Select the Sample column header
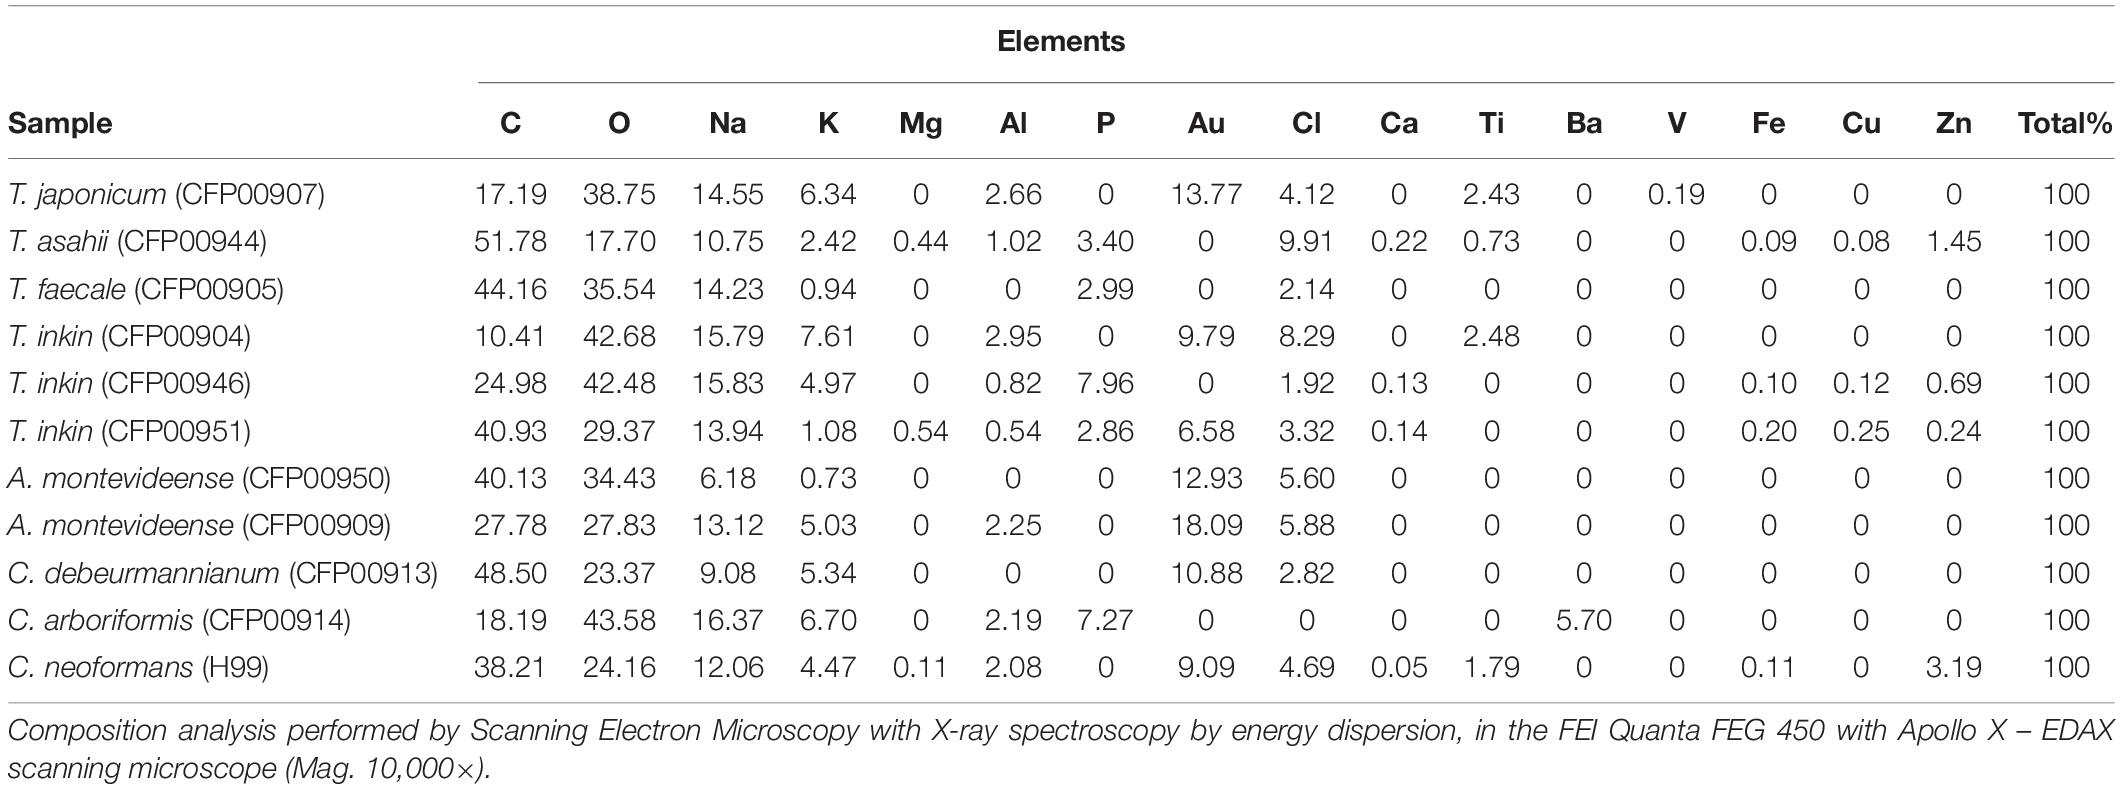Viewport: 2121px width, 789px height. click(x=60, y=123)
